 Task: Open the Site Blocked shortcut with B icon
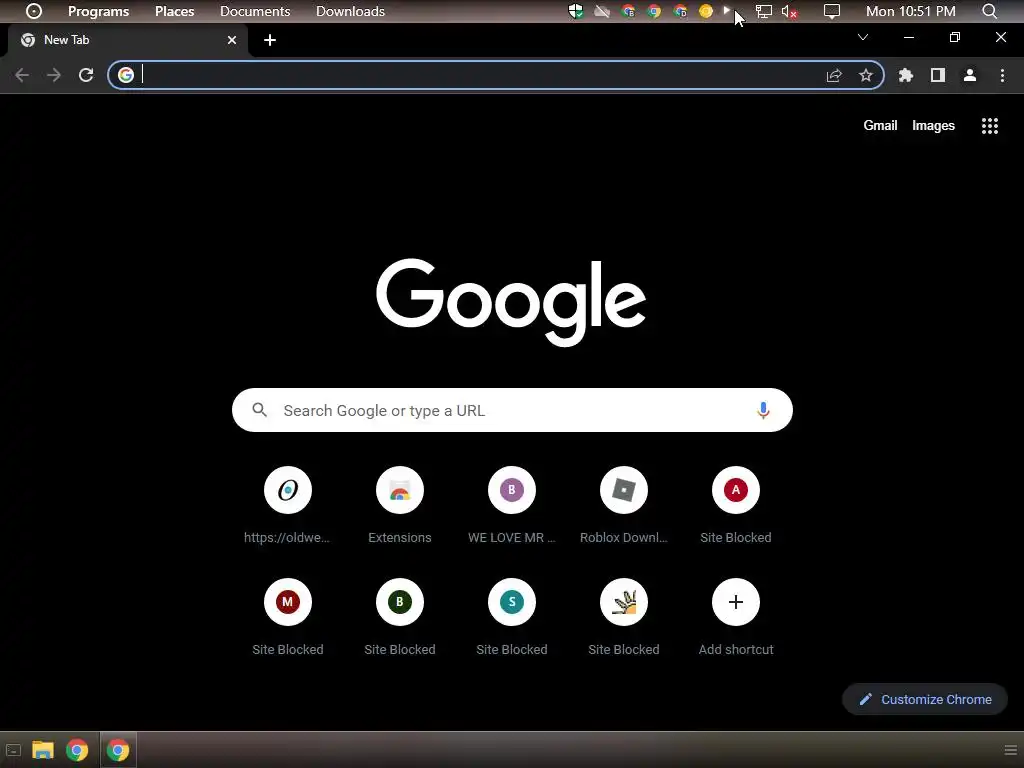pyautogui.click(x=400, y=618)
